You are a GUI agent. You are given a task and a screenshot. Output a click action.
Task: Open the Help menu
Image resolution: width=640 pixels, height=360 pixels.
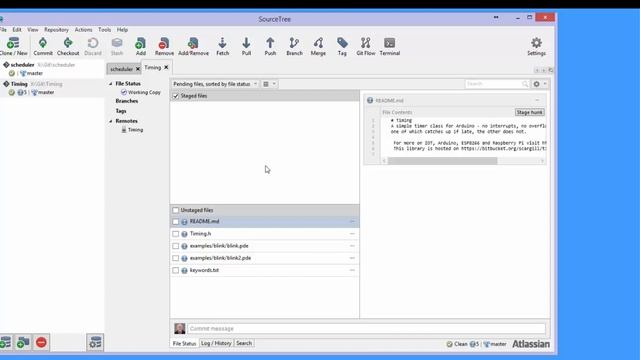[x=122, y=30]
